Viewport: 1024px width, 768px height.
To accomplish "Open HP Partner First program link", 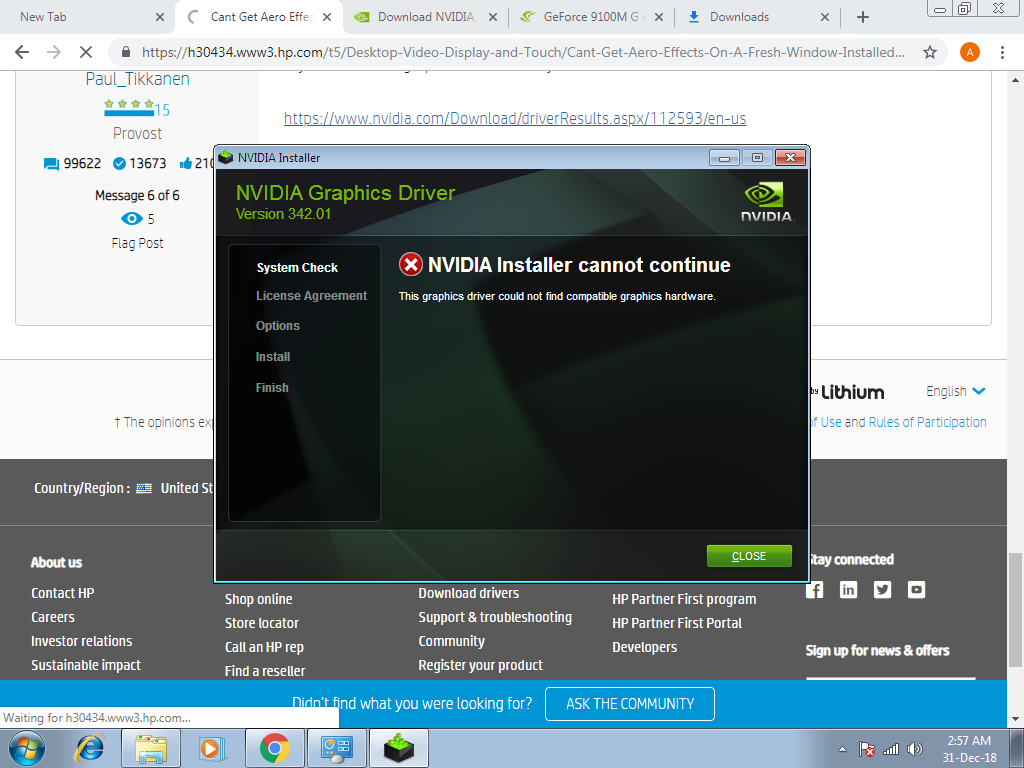I will (684, 599).
